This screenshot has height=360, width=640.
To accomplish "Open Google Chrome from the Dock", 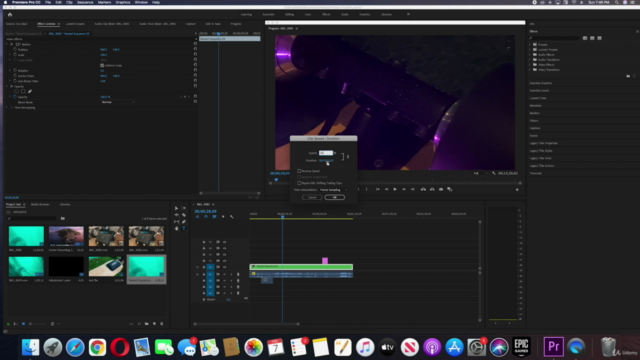I will (x=97, y=347).
